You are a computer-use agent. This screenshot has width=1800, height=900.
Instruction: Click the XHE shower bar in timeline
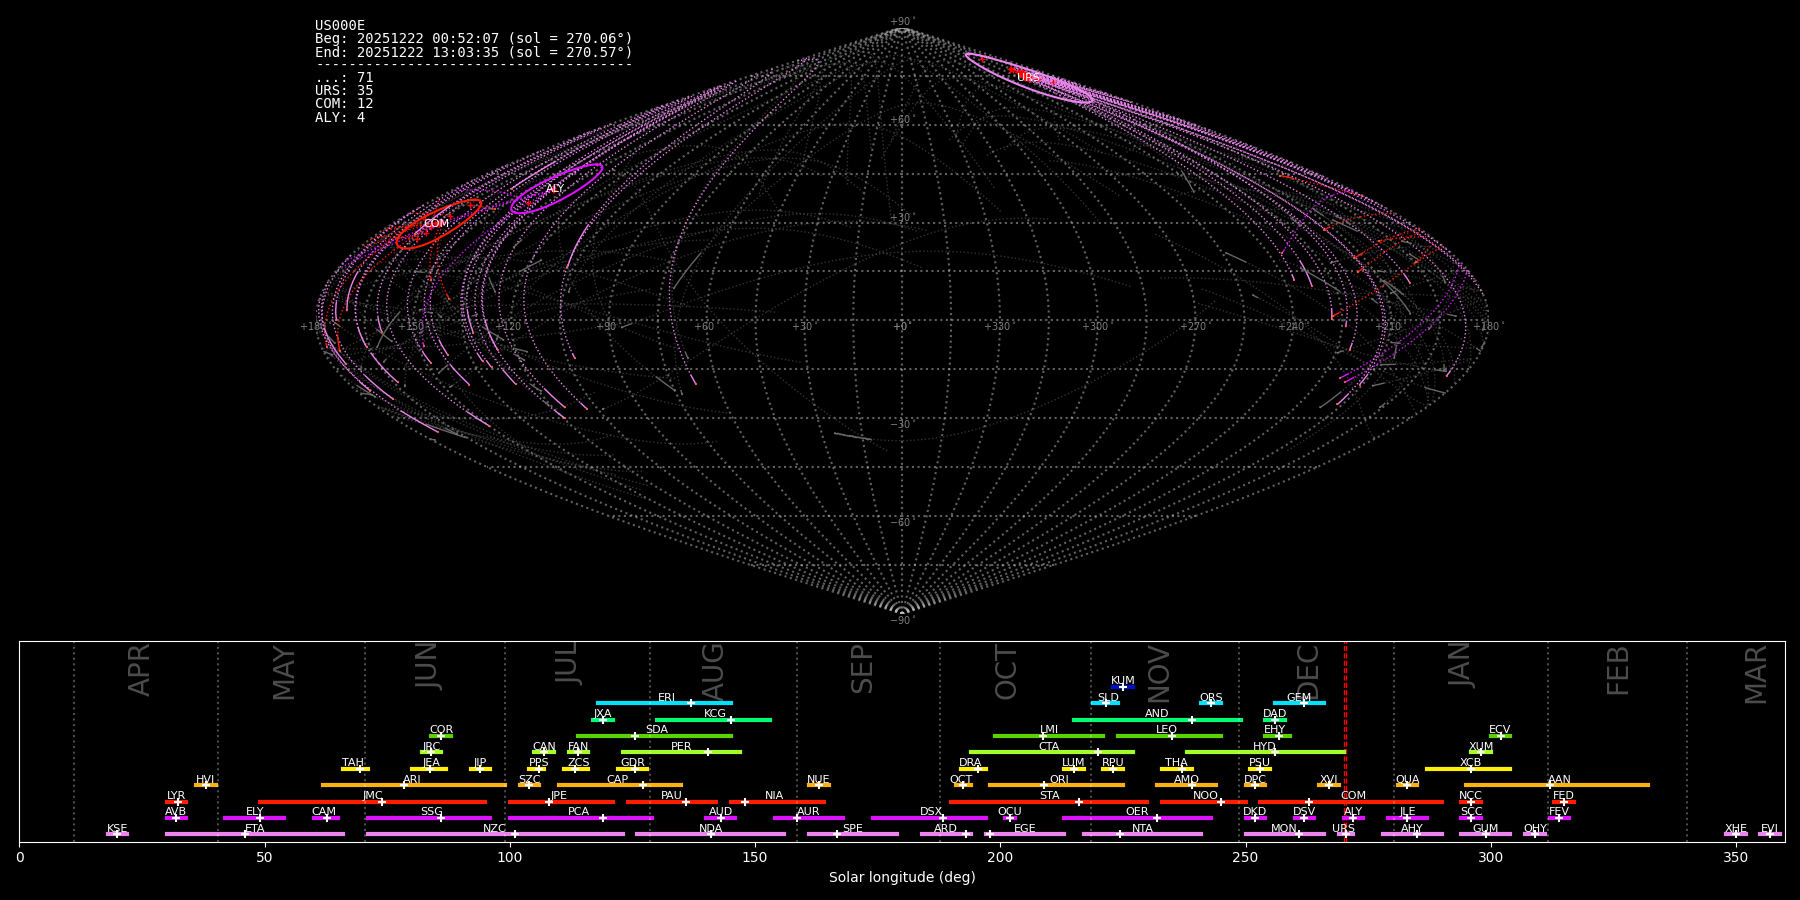coord(1736,834)
